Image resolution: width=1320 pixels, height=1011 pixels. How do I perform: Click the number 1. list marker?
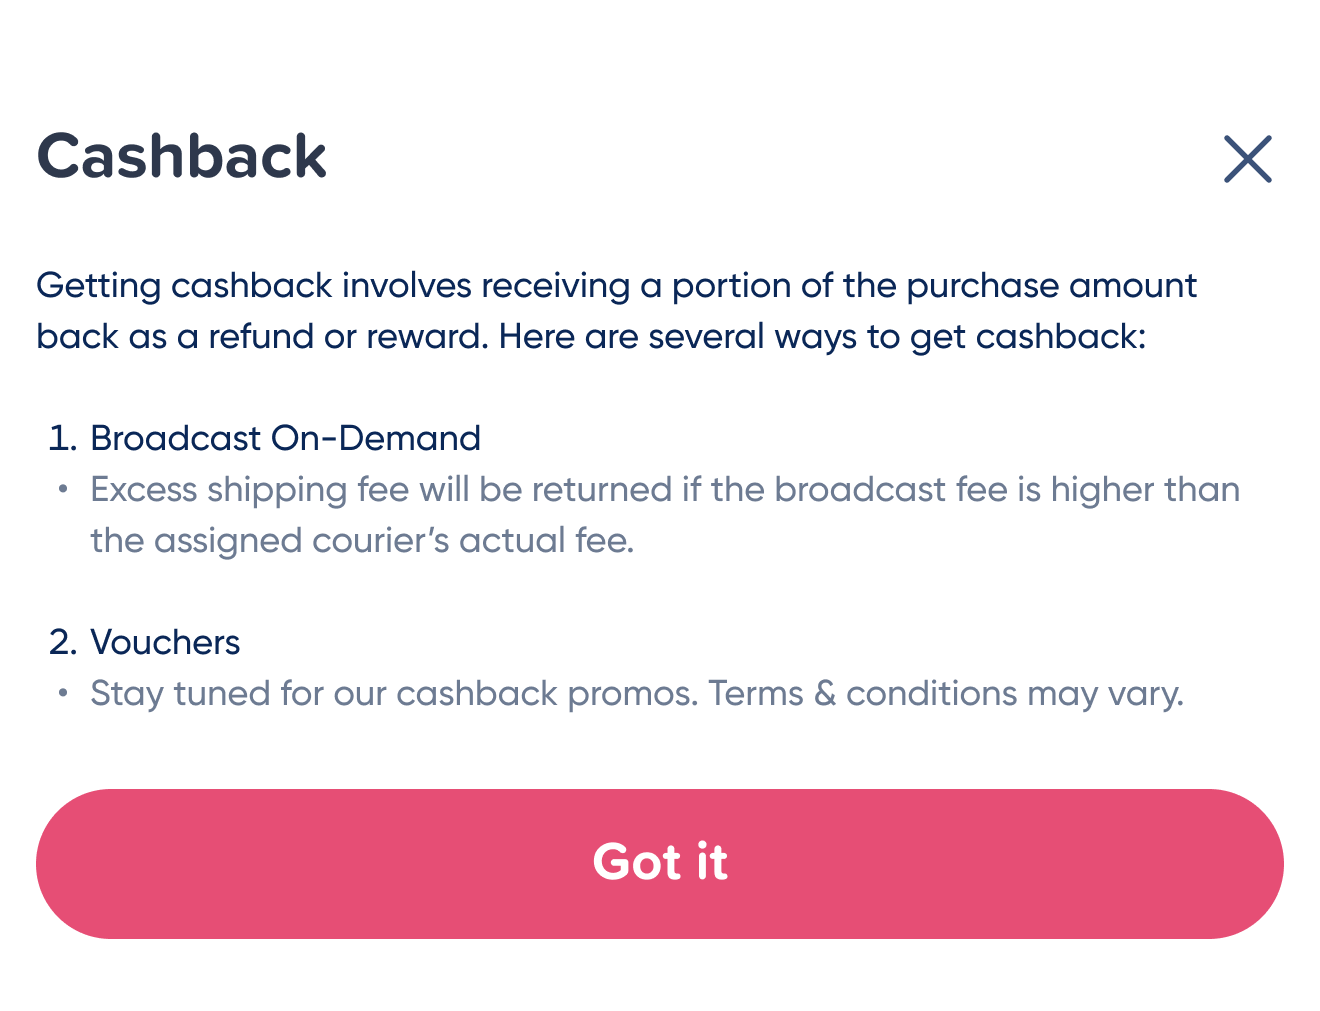[63, 438]
